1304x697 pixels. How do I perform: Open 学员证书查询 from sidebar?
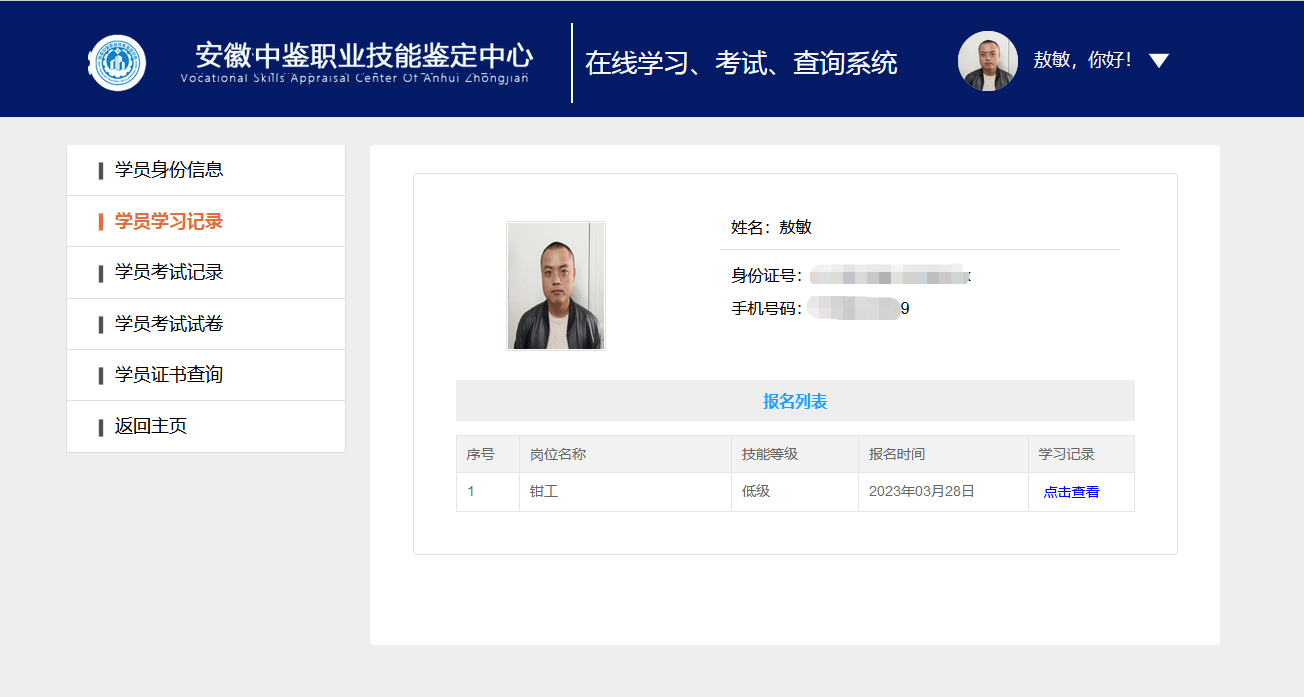click(206, 375)
